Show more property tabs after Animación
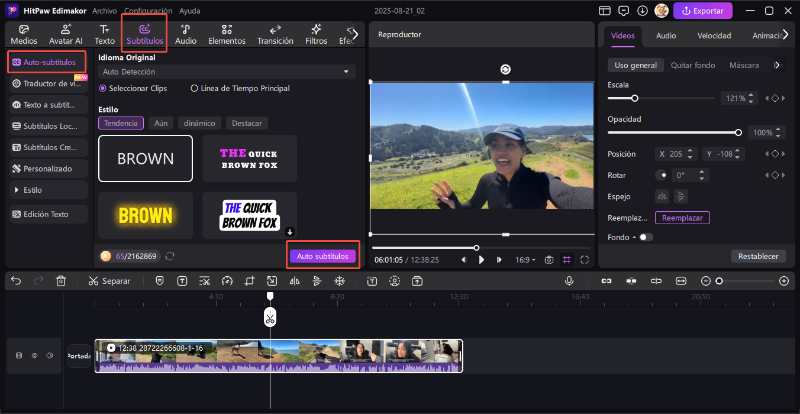 (x=786, y=34)
